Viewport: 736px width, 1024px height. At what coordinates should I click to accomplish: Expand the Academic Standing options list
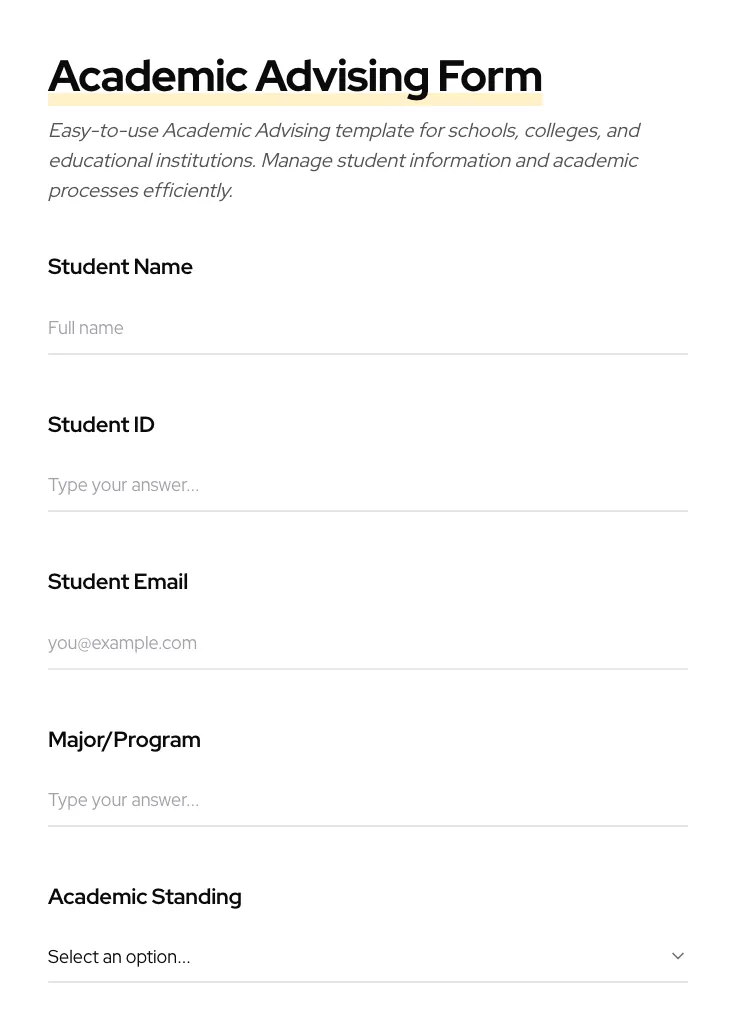pos(368,957)
